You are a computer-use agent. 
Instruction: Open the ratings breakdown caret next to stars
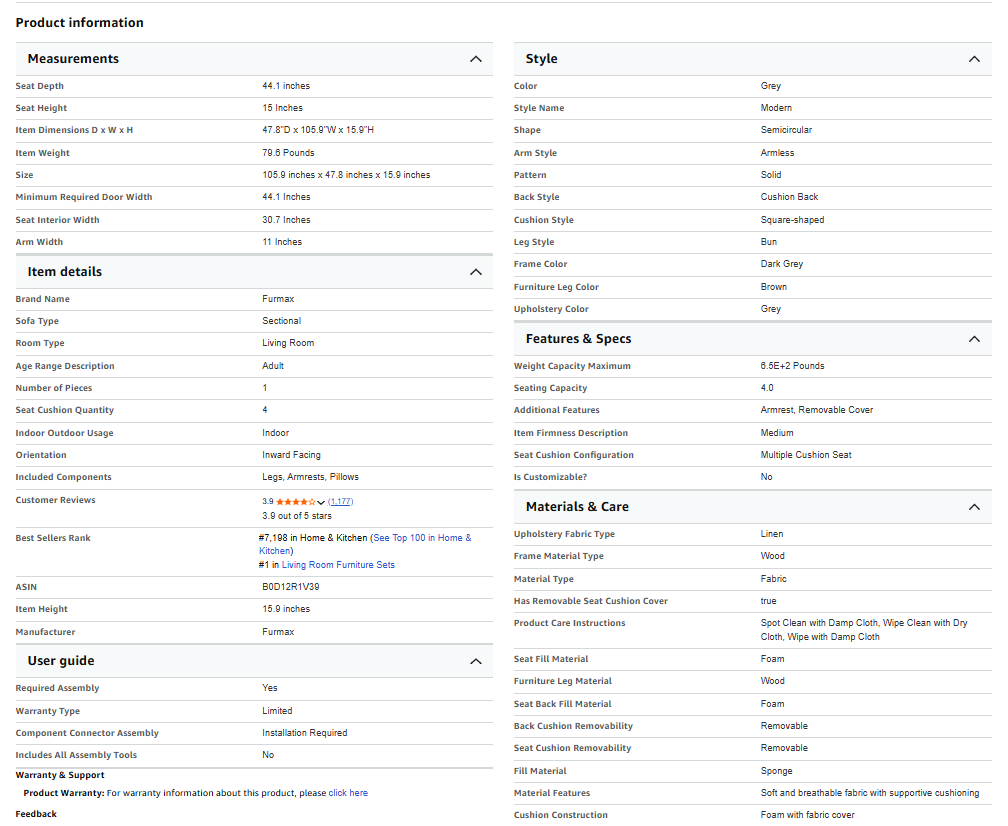pyautogui.click(x=319, y=500)
